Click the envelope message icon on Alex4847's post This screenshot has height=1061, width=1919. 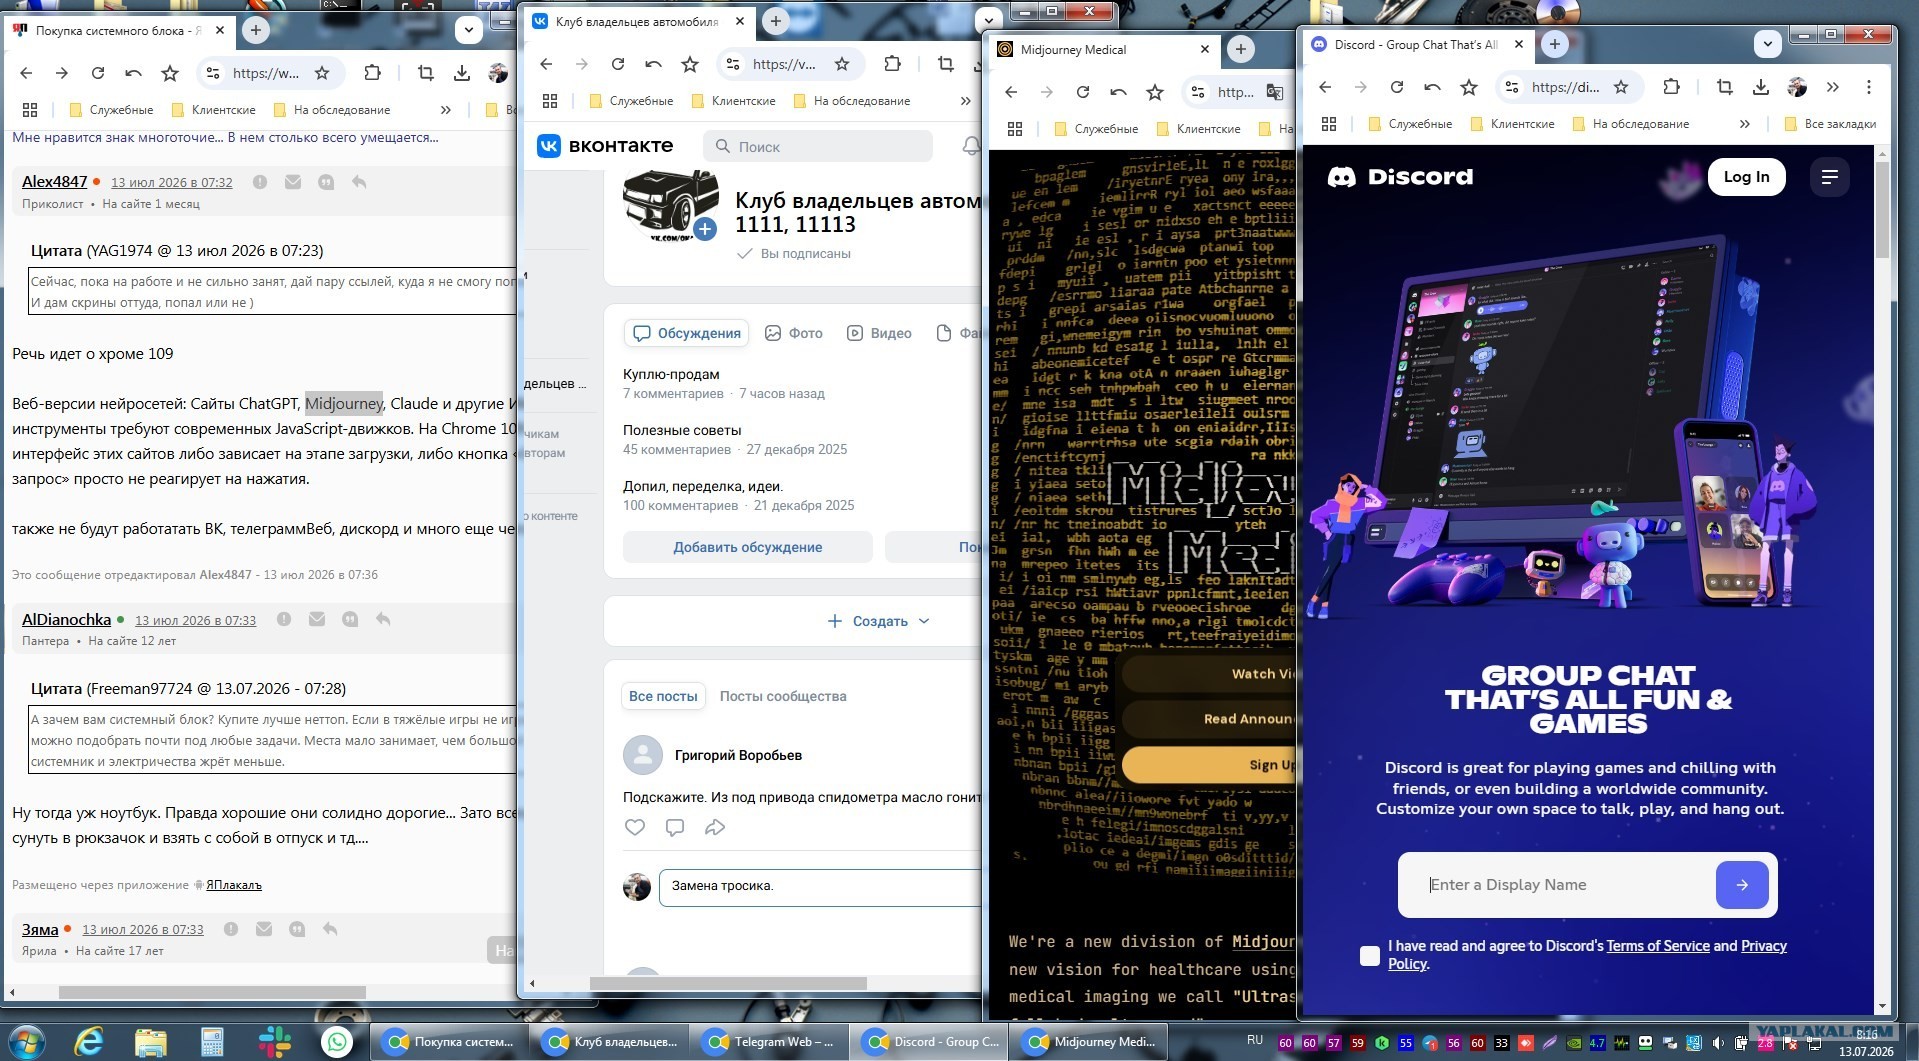pyautogui.click(x=293, y=182)
